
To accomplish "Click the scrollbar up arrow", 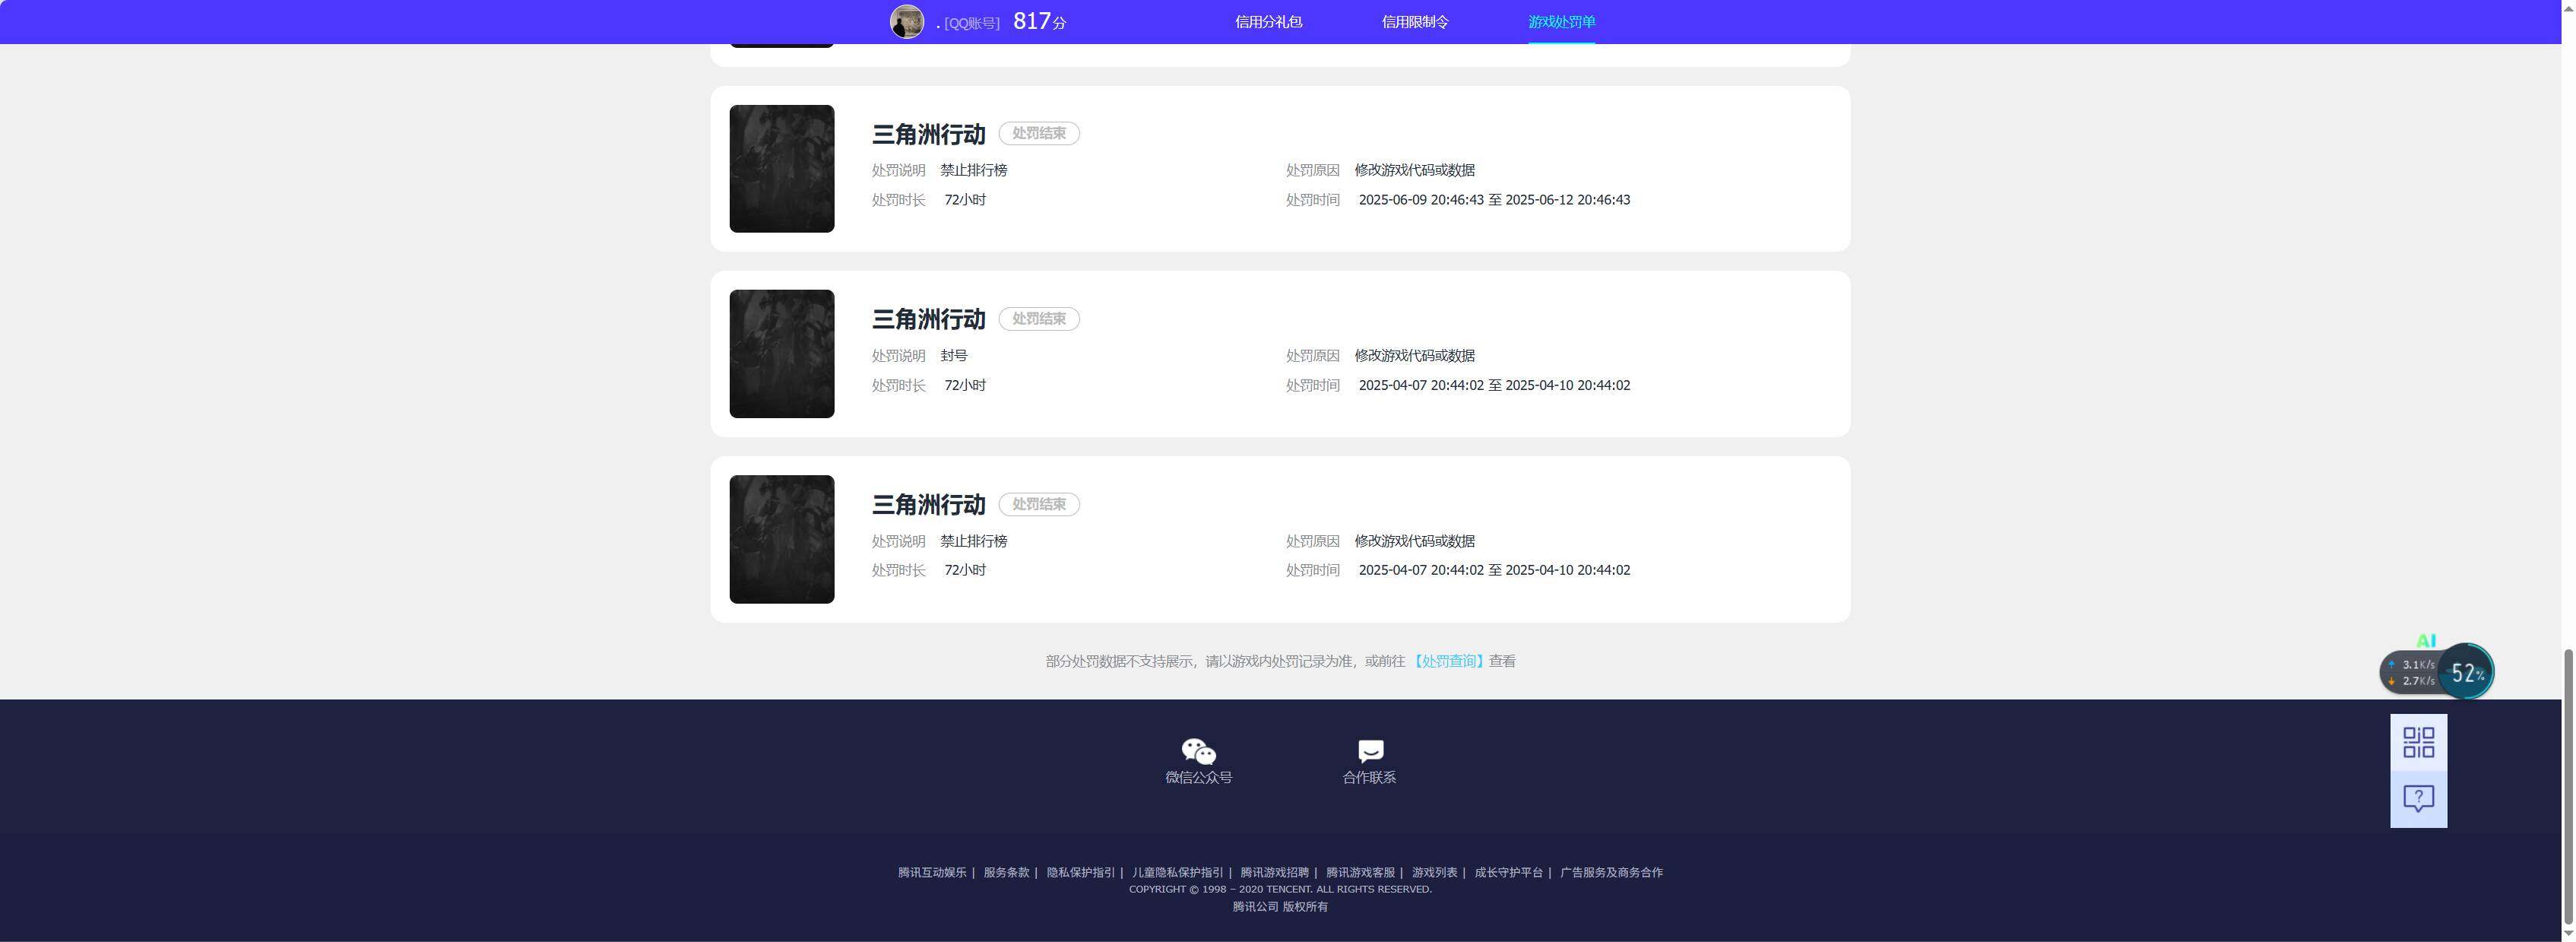I will point(2568,7).
